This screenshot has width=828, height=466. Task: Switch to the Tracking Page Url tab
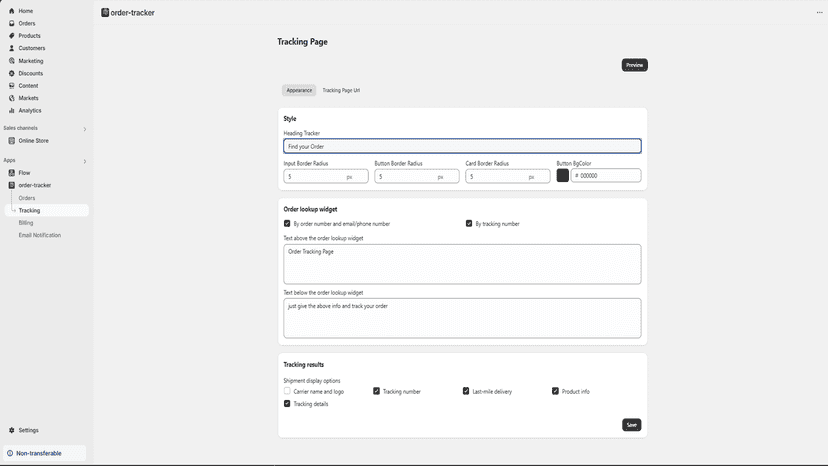341,90
